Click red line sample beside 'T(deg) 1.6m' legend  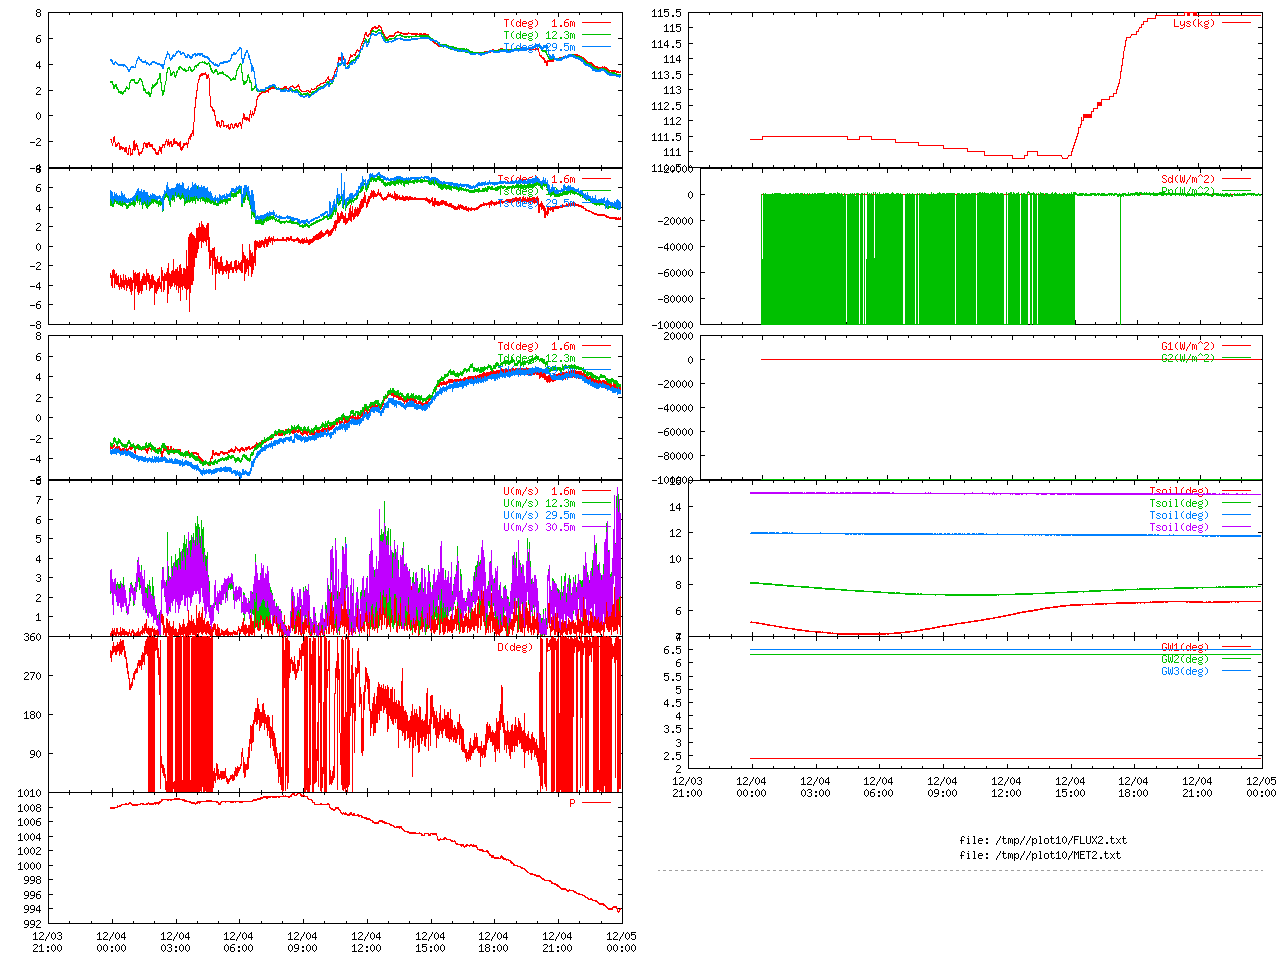(x=597, y=23)
